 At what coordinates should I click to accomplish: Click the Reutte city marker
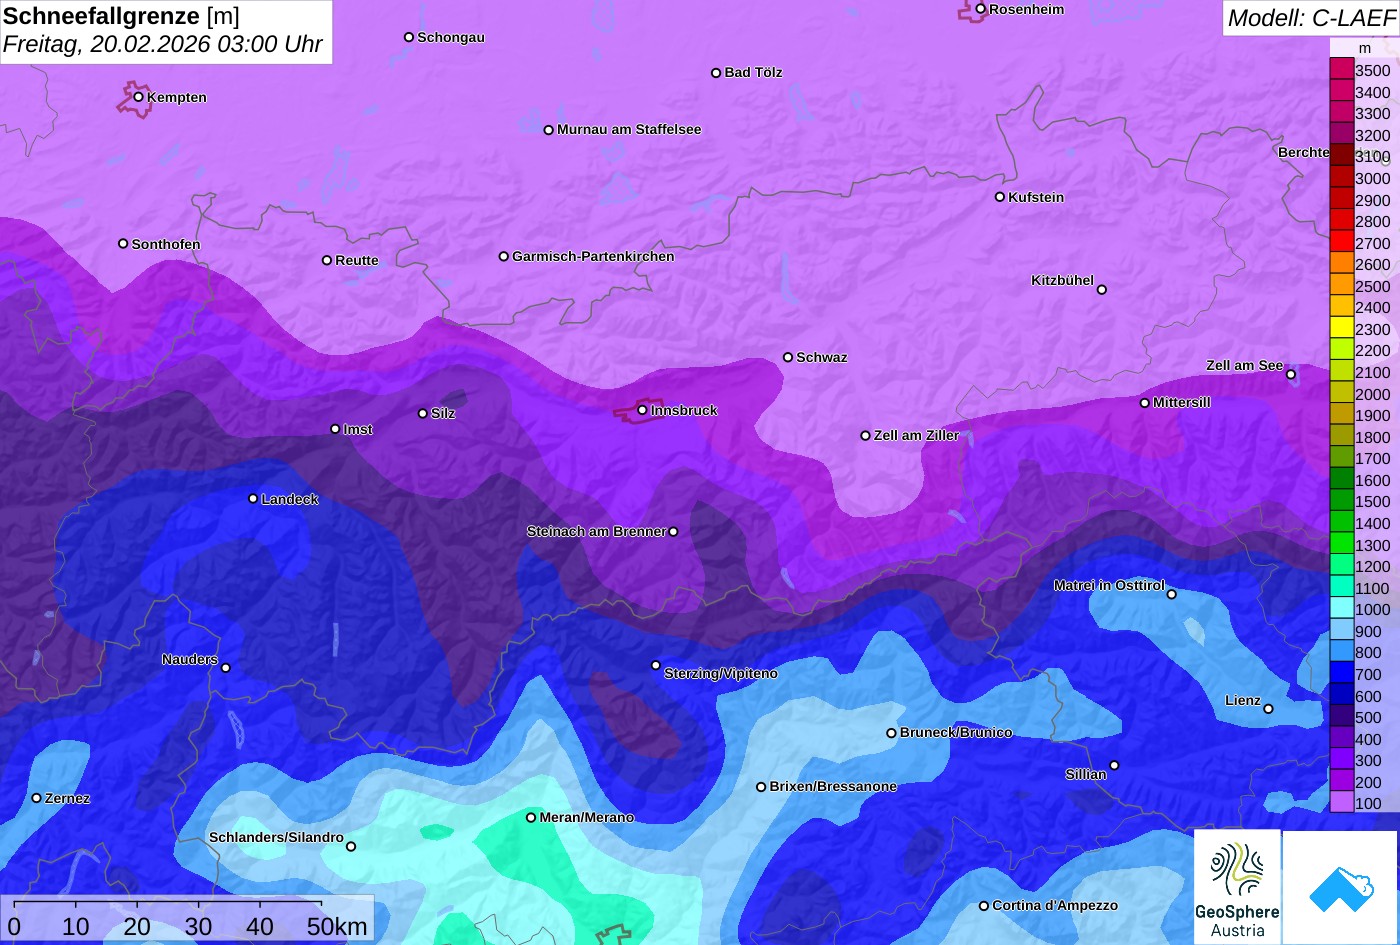point(327,260)
